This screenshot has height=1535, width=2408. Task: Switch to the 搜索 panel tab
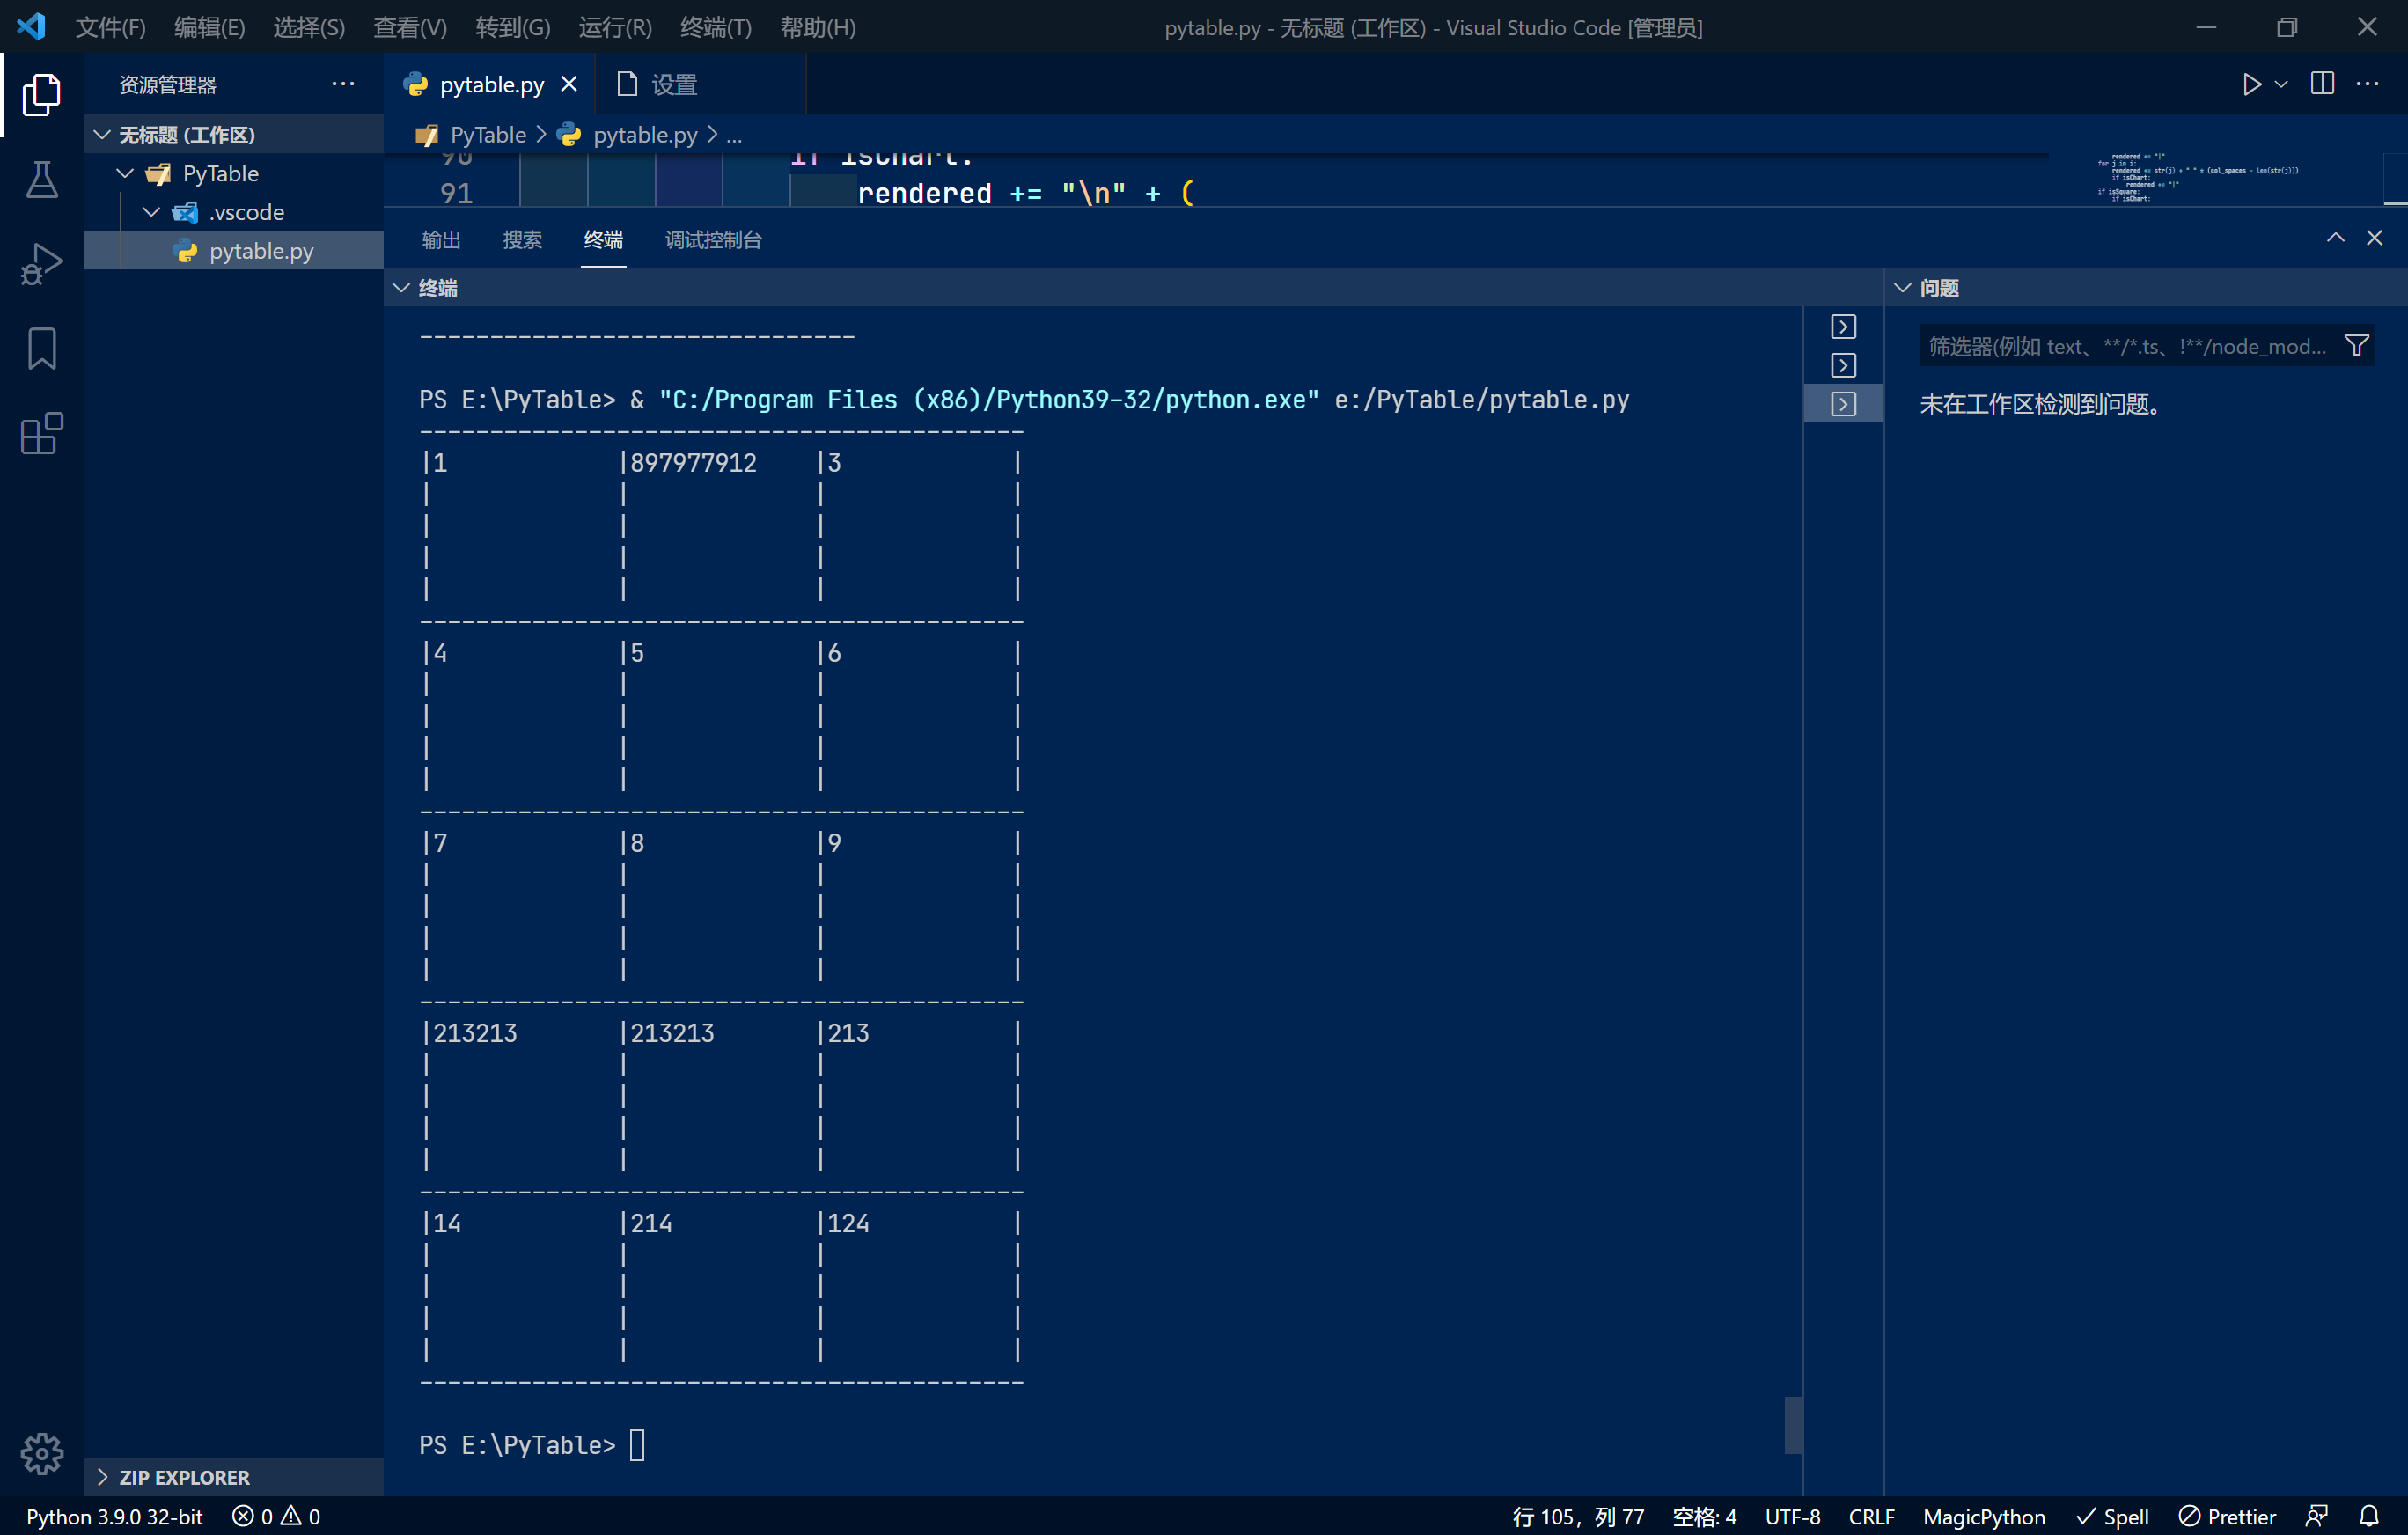coord(522,240)
